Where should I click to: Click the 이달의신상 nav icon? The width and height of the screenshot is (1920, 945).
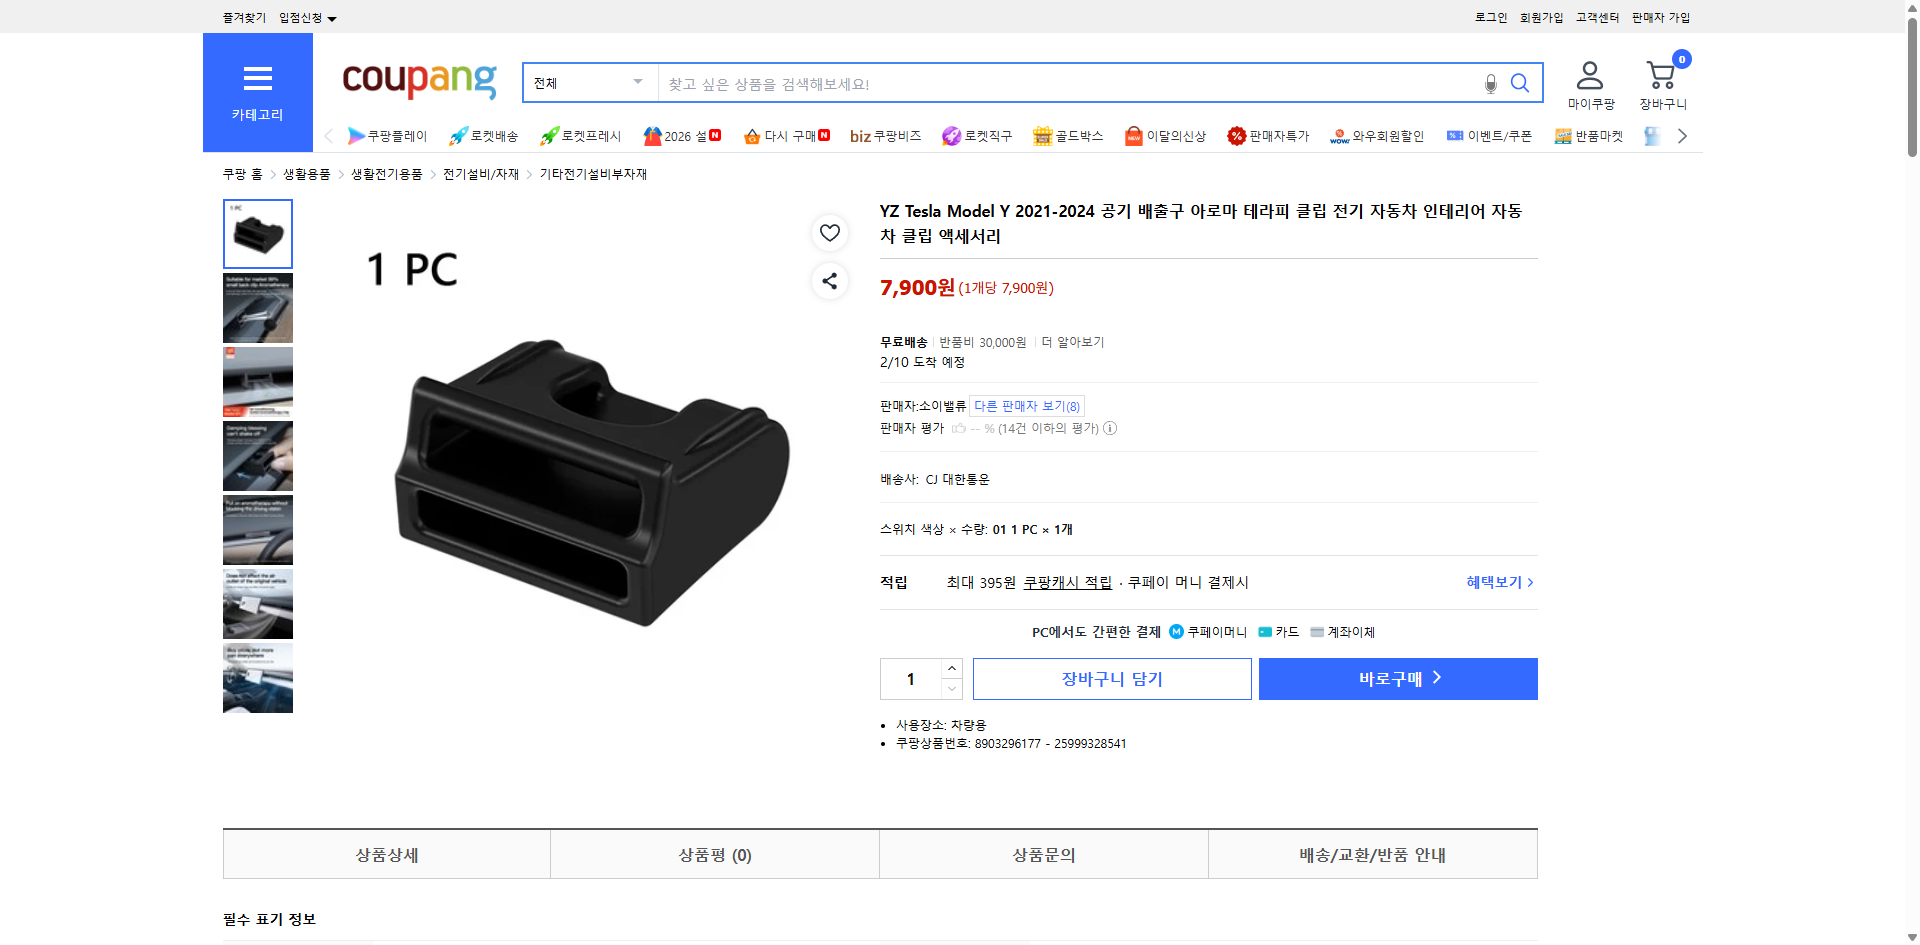click(x=1164, y=136)
